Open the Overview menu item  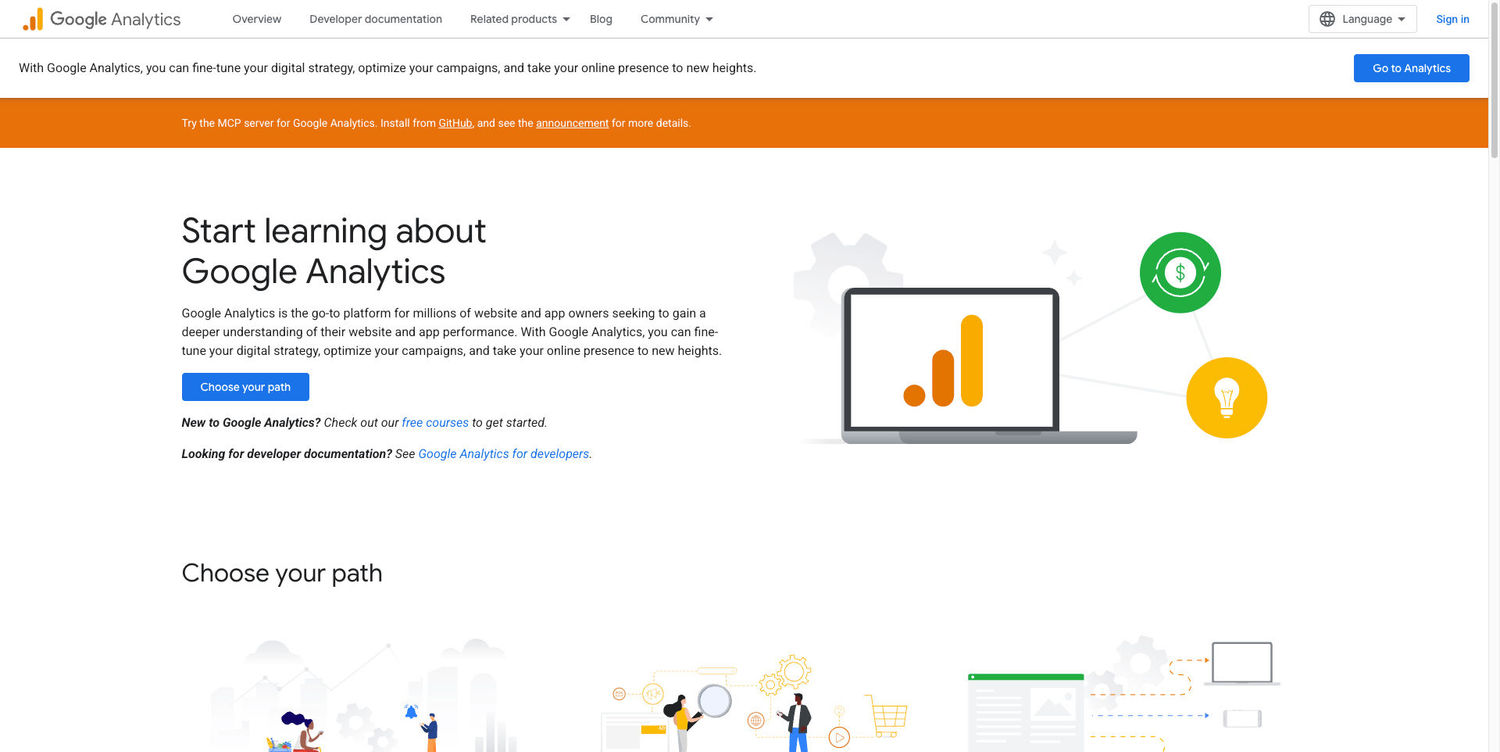click(257, 19)
